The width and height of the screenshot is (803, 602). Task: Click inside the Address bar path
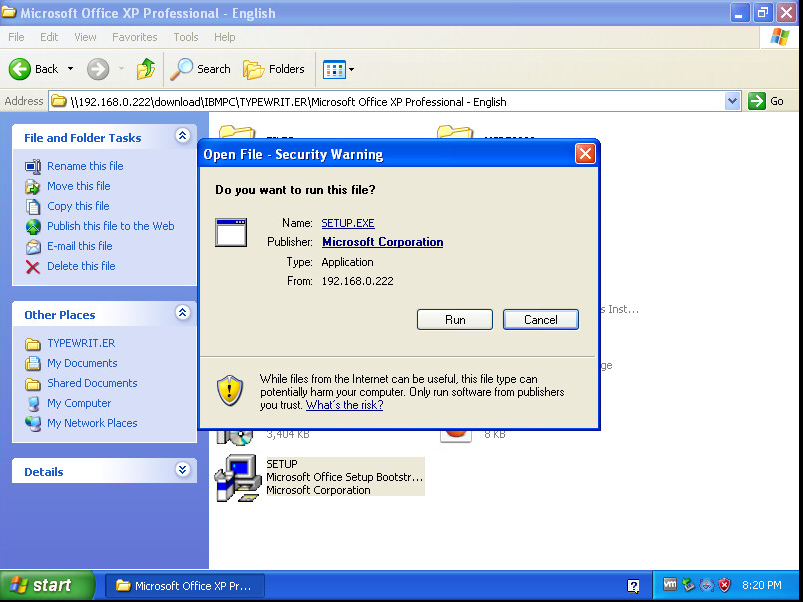coord(387,101)
